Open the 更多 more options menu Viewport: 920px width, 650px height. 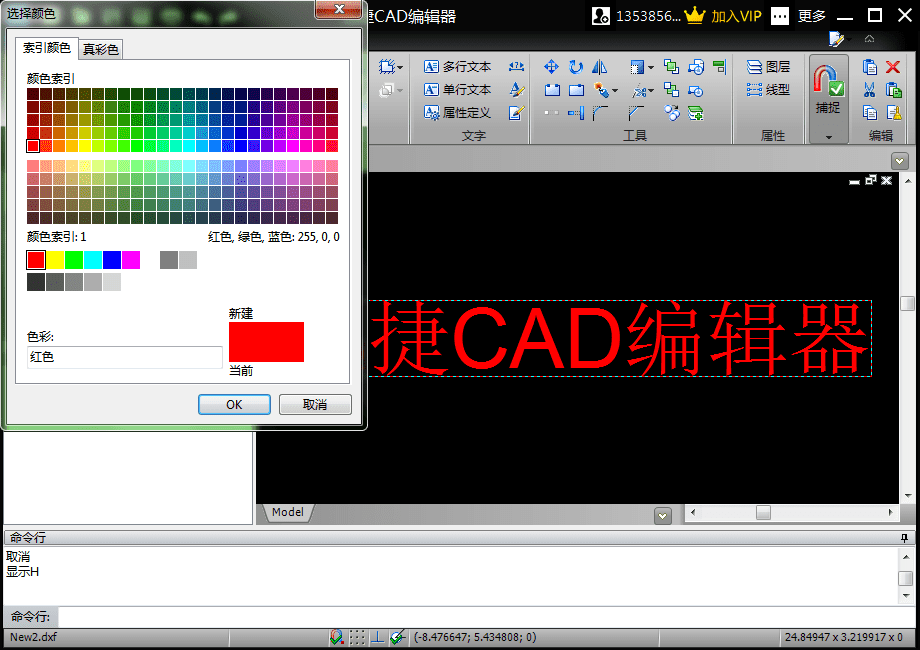[x=801, y=15]
